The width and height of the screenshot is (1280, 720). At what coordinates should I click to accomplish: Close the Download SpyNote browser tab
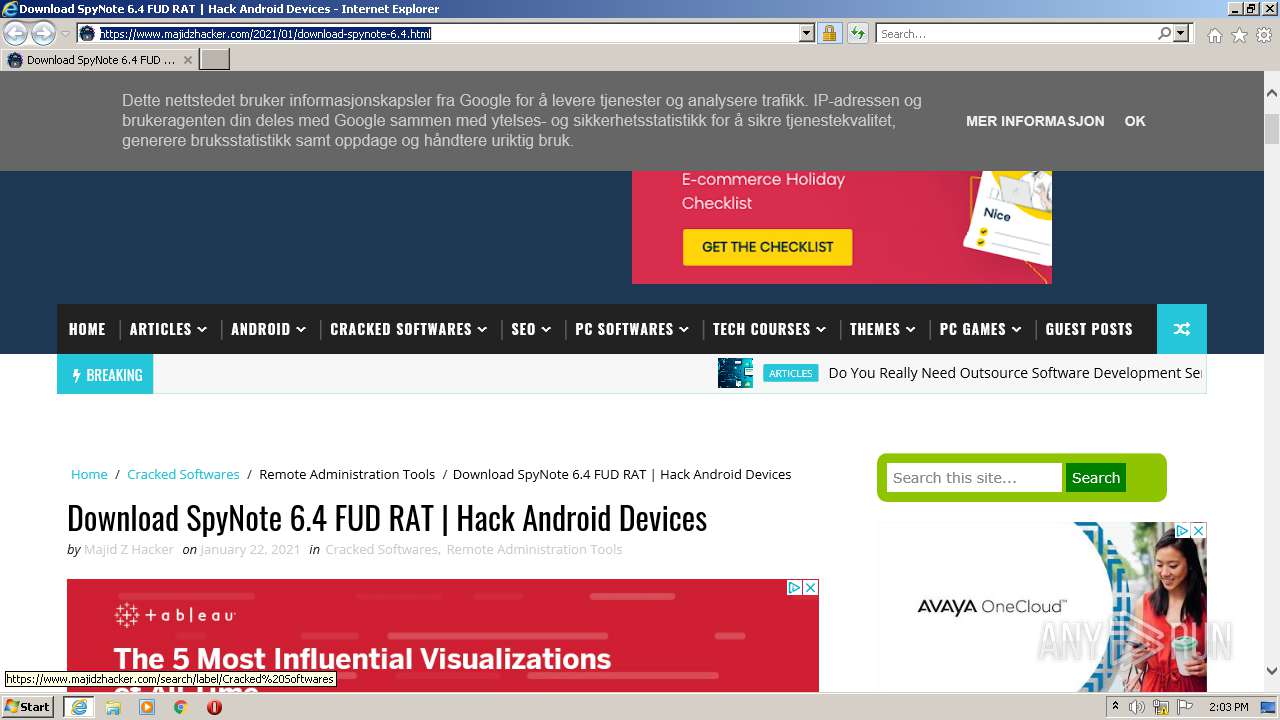[x=188, y=60]
